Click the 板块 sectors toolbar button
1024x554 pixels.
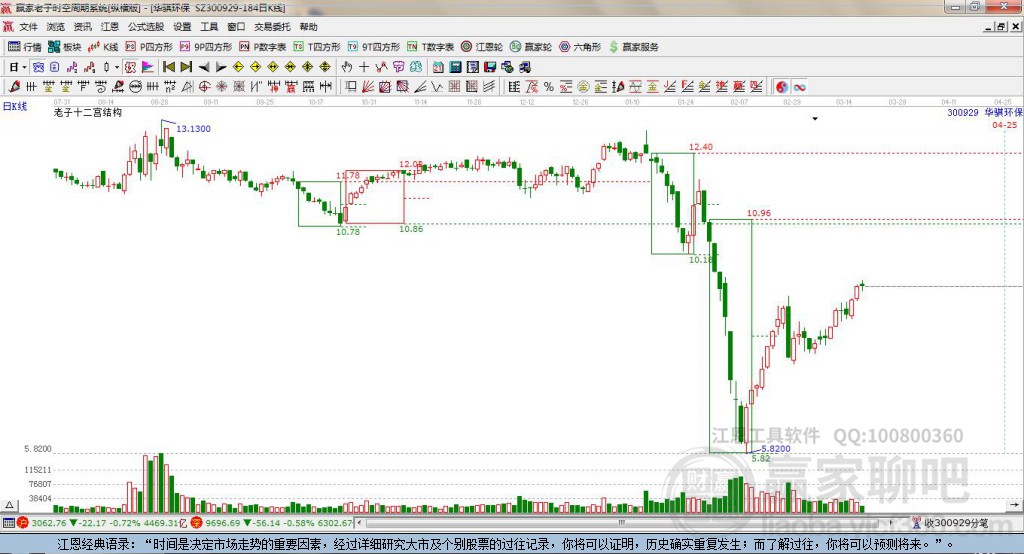(65, 47)
